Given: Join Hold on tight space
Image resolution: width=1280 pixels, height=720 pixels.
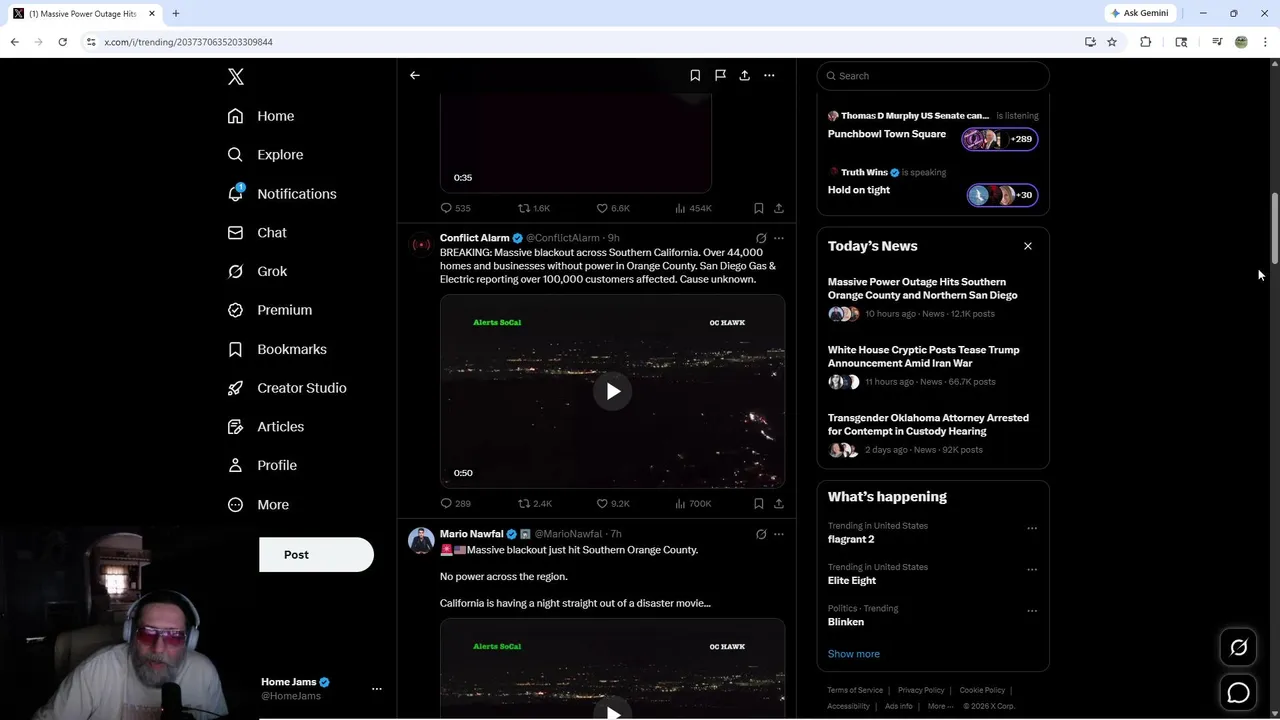Looking at the screenshot, I should pyautogui.click(x=933, y=188).
